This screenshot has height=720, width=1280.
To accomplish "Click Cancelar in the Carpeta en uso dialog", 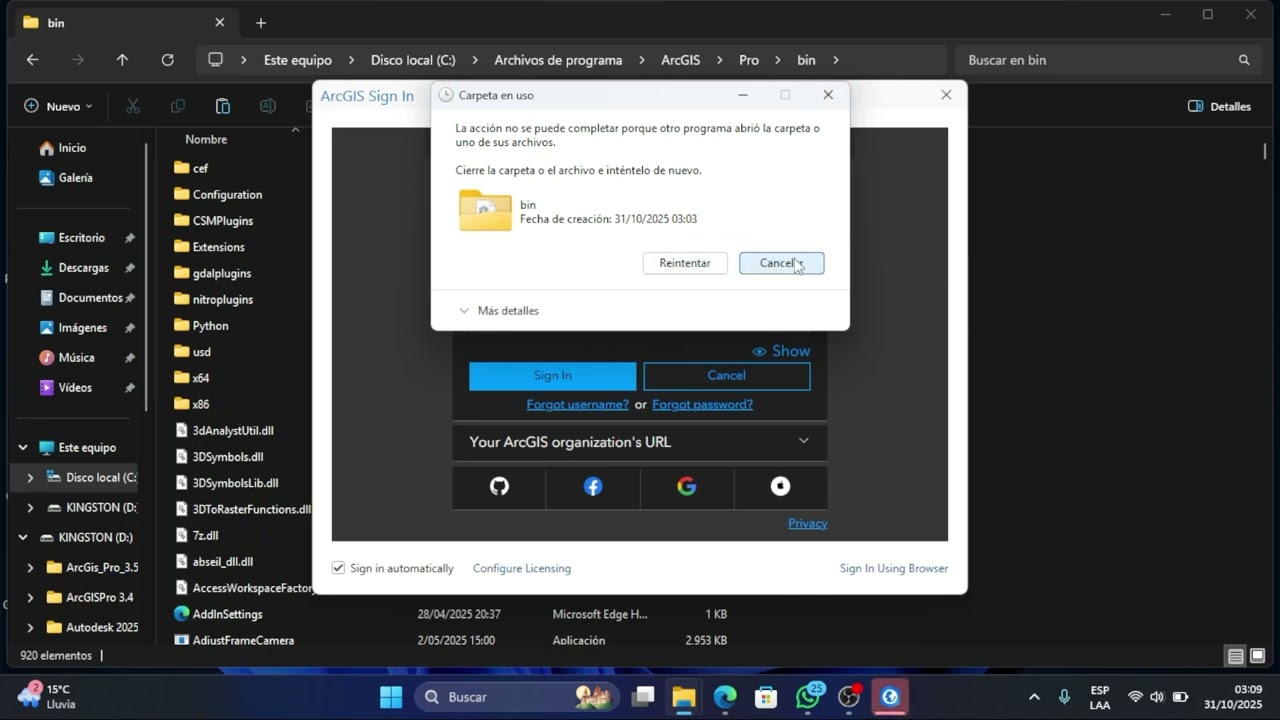I will tap(781, 263).
